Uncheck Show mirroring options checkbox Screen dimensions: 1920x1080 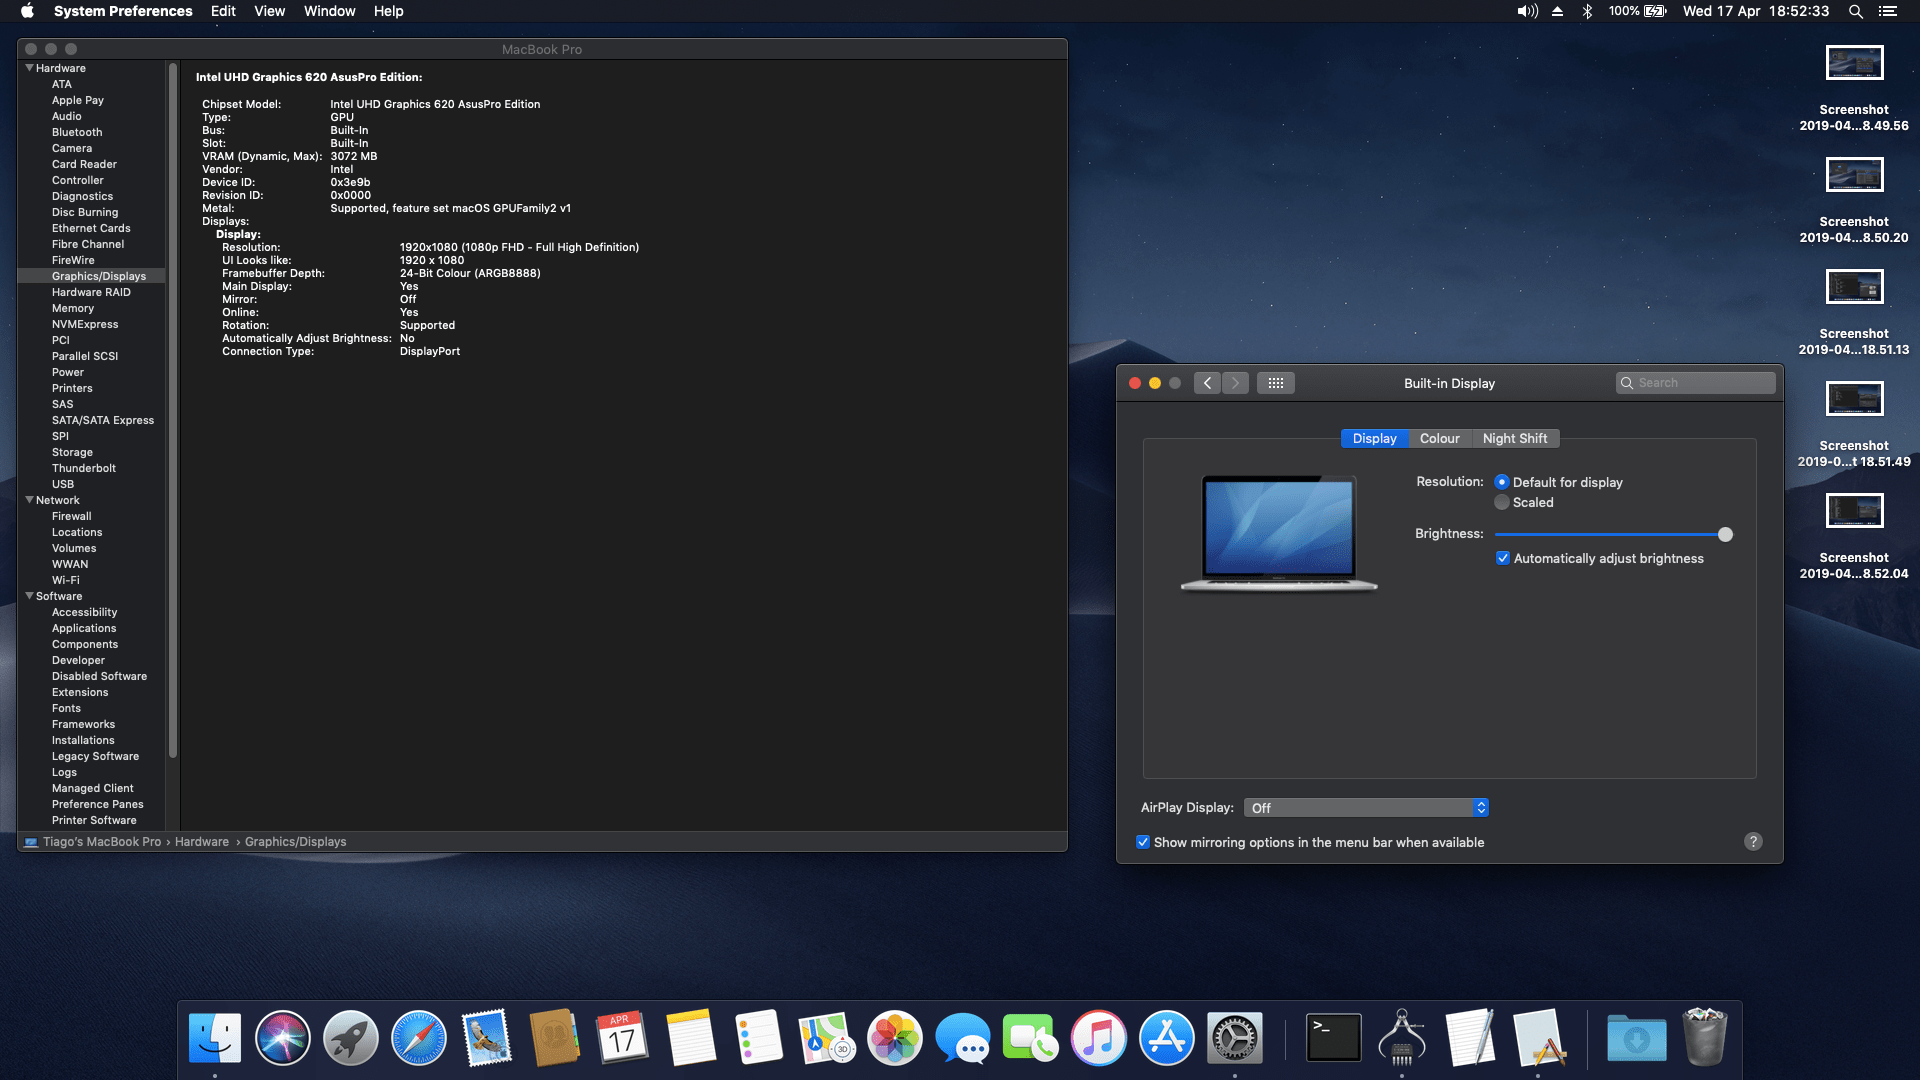tap(1143, 842)
